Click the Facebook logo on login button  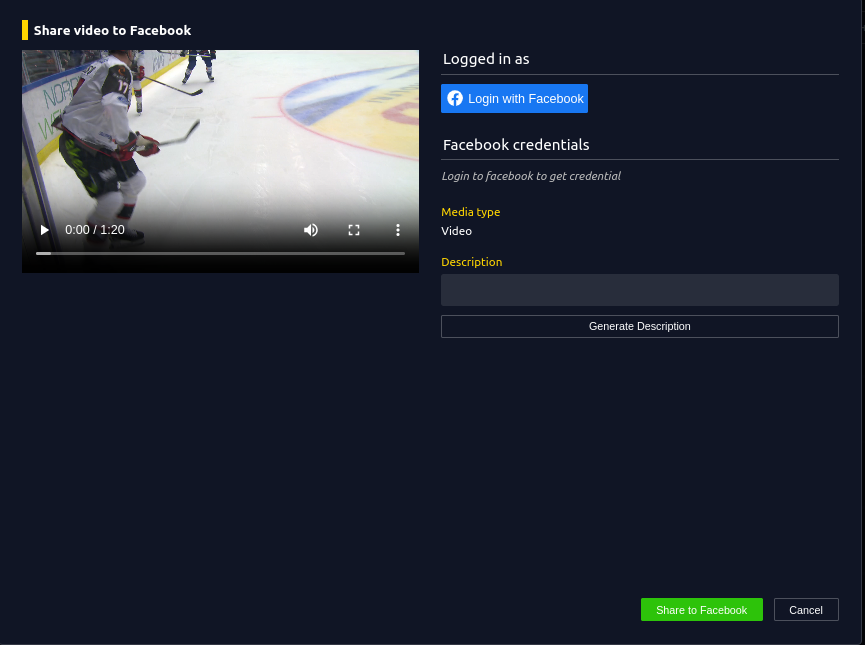tap(455, 98)
